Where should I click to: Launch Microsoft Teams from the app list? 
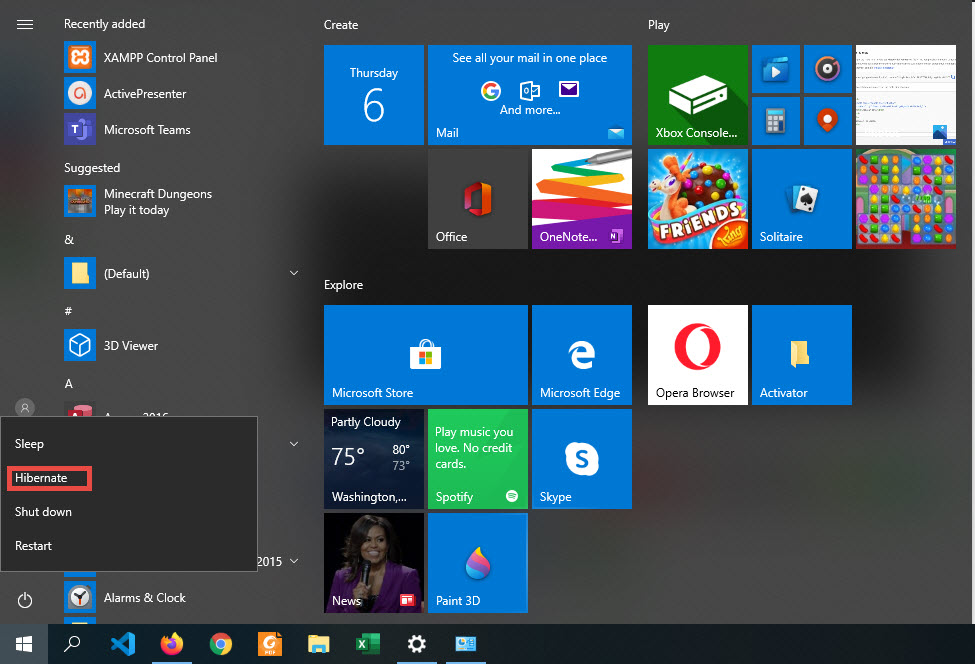(x=146, y=130)
